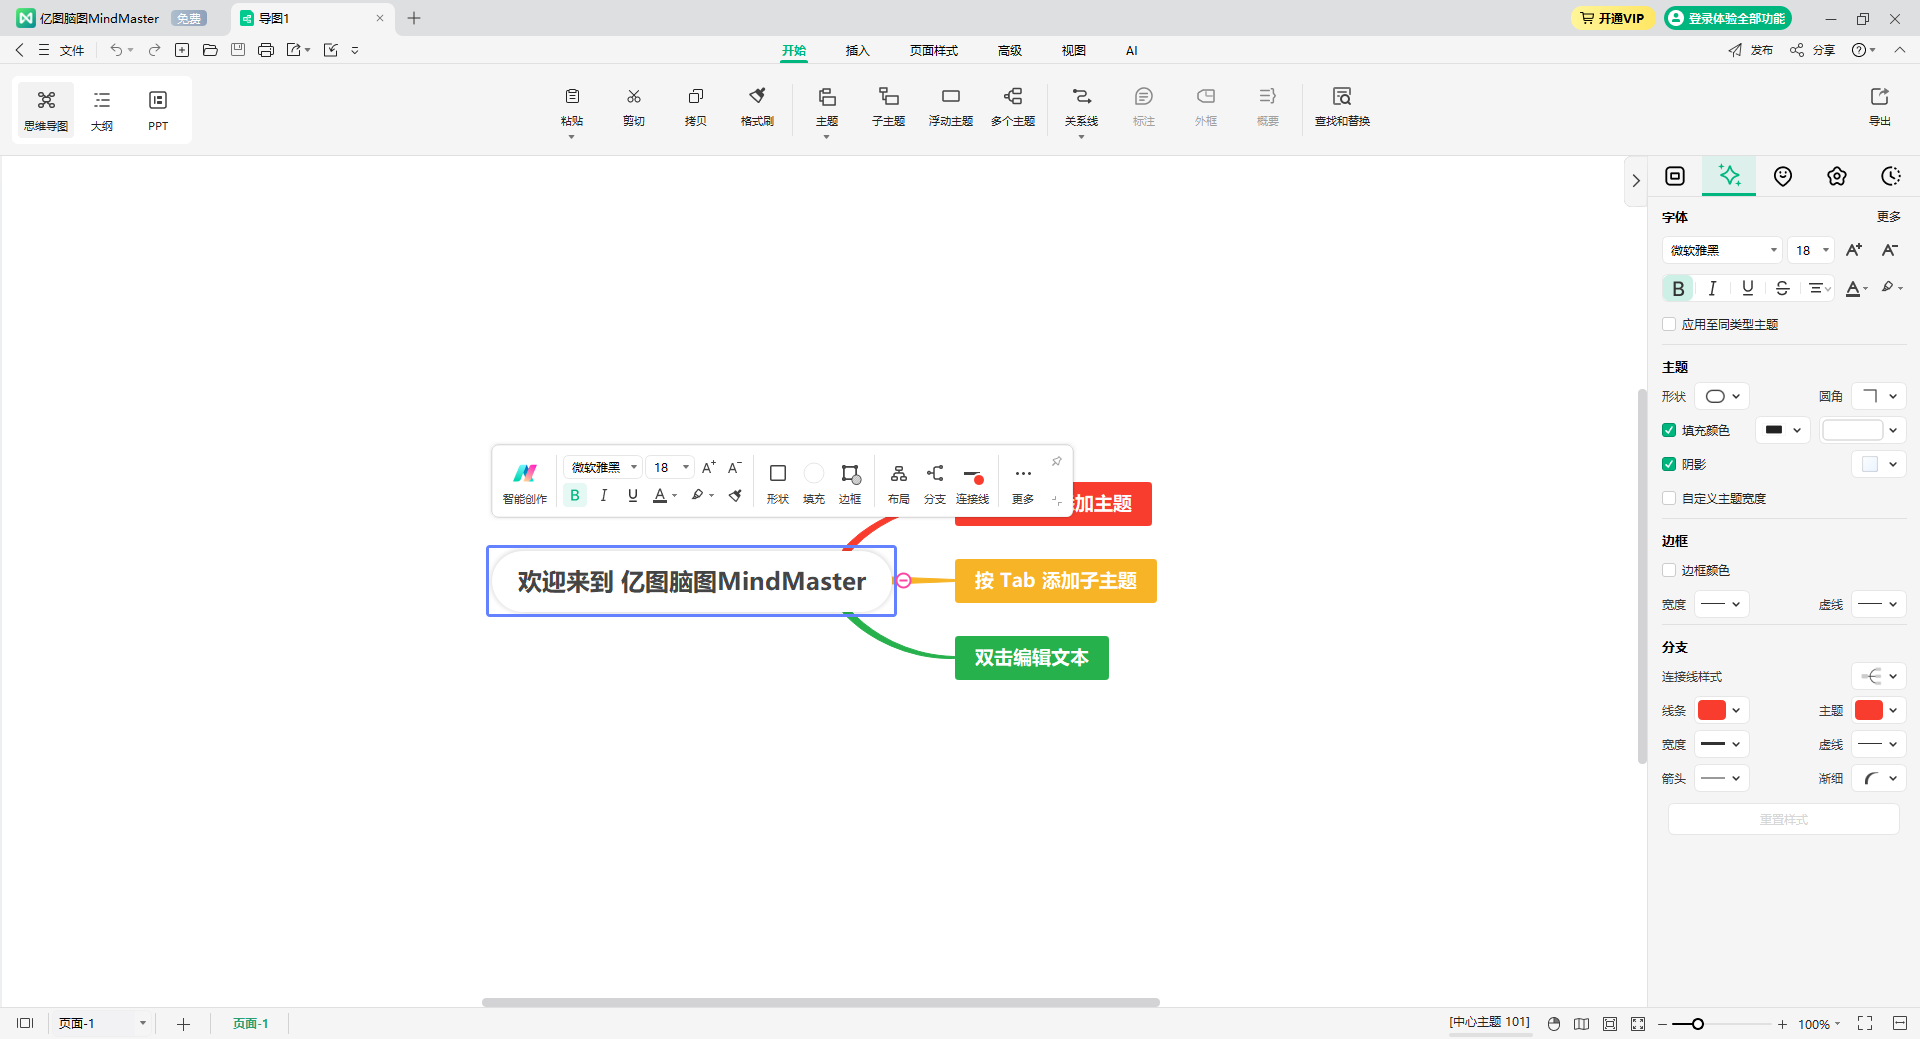Add a Relationship line (关系线)
This screenshot has width=1920, height=1039.
click(x=1081, y=106)
